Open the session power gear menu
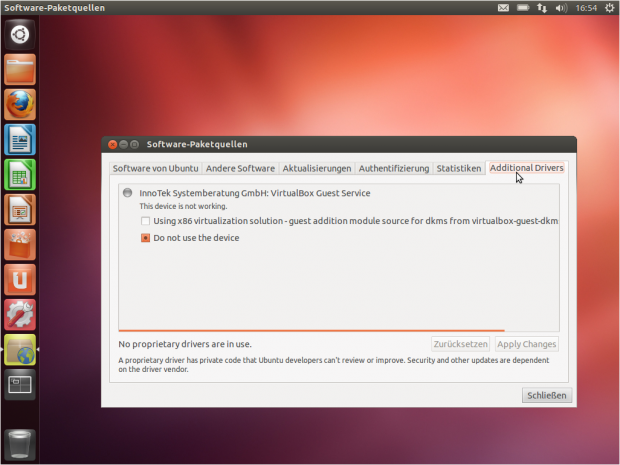This screenshot has width=620, height=465. [x=607, y=8]
